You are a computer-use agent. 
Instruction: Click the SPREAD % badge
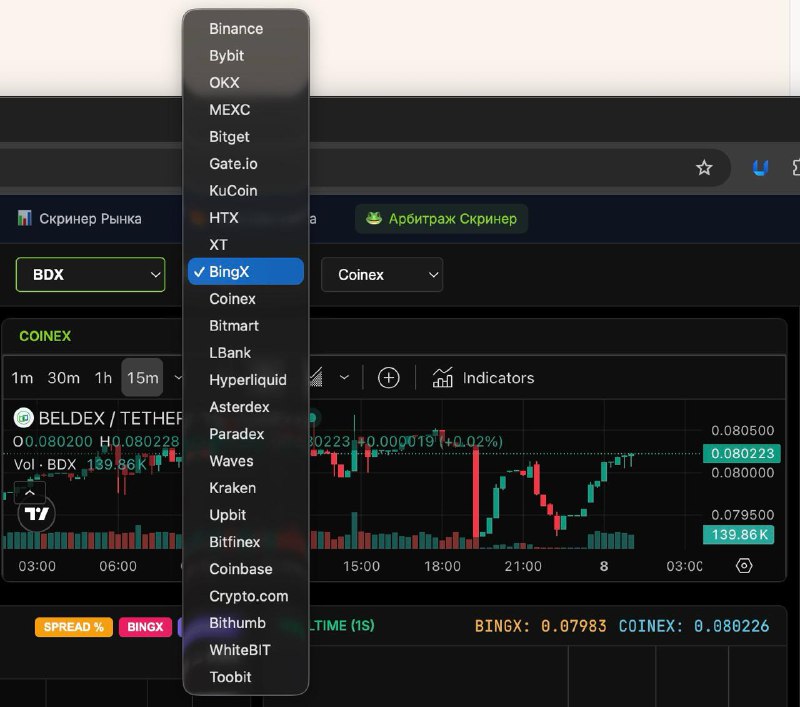pos(74,627)
